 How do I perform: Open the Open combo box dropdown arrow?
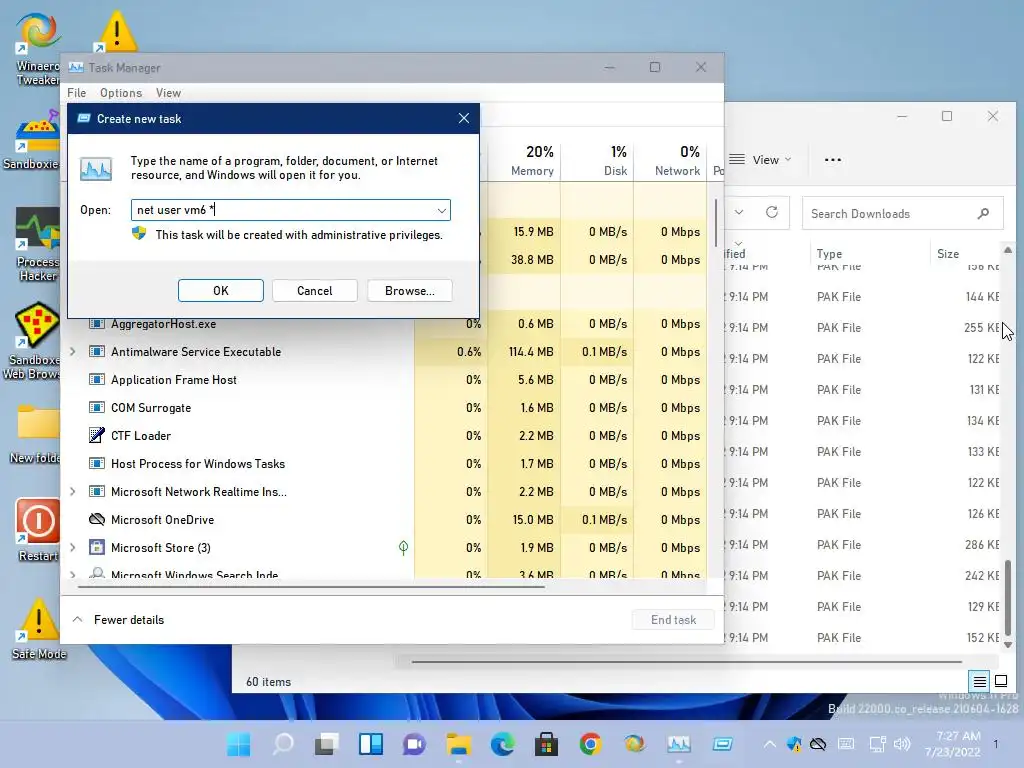tap(442, 210)
